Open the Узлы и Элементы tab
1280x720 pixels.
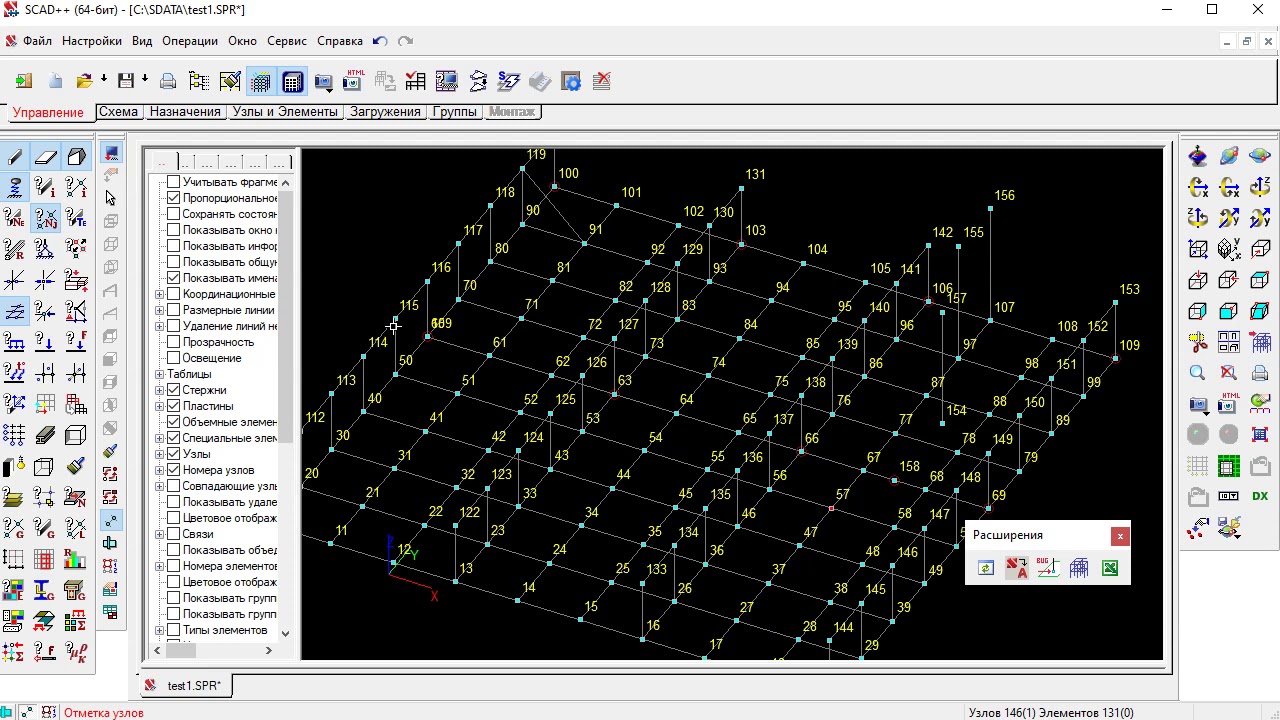click(x=285, y=112)
